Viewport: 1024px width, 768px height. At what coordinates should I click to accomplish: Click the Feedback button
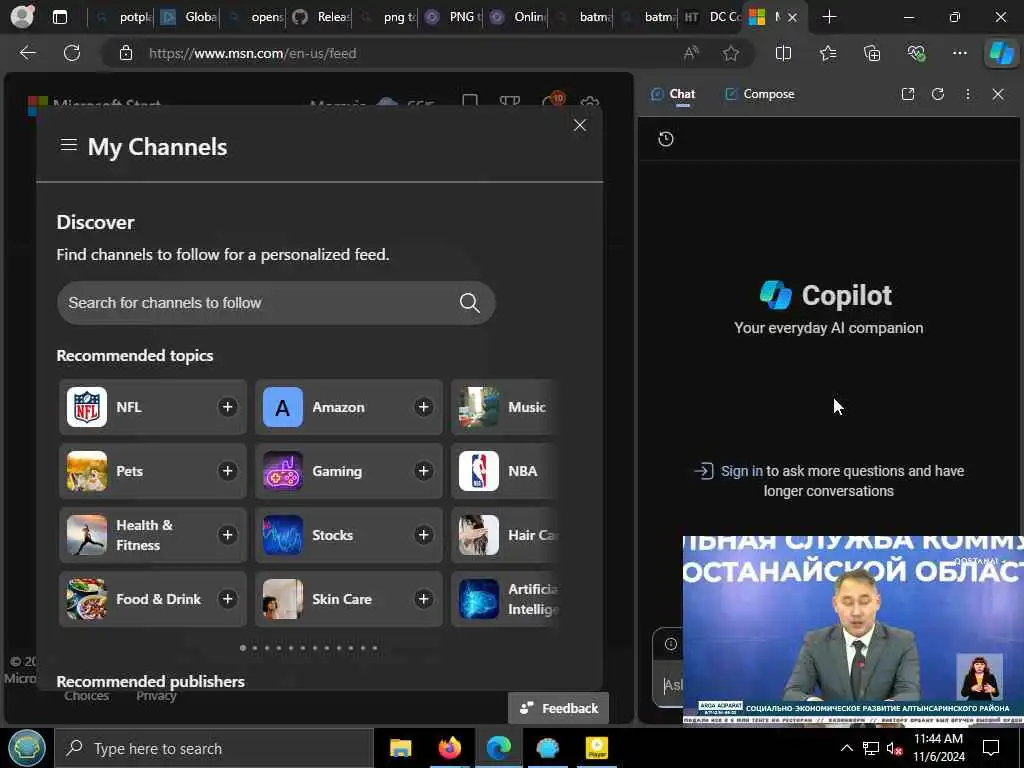pyautogui.click(x=558, y=709)
